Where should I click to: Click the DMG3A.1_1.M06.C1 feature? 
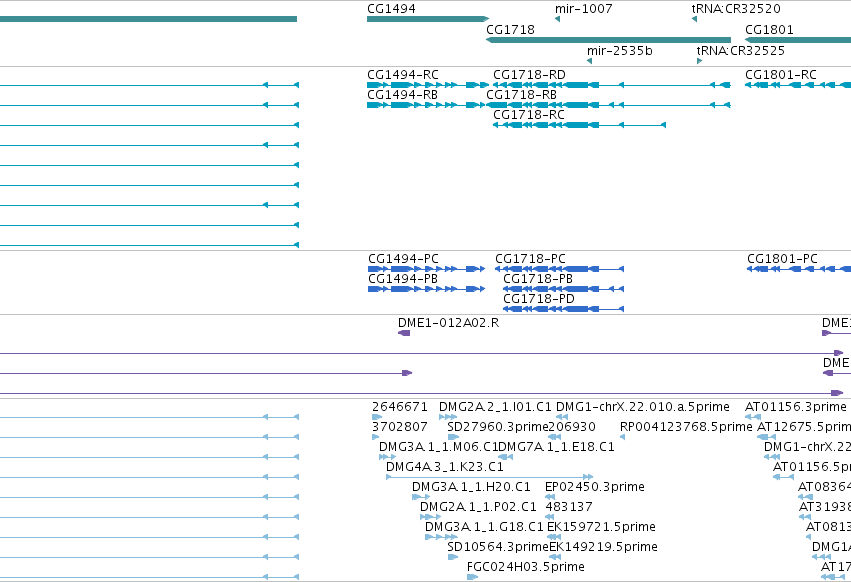(387, 457)
